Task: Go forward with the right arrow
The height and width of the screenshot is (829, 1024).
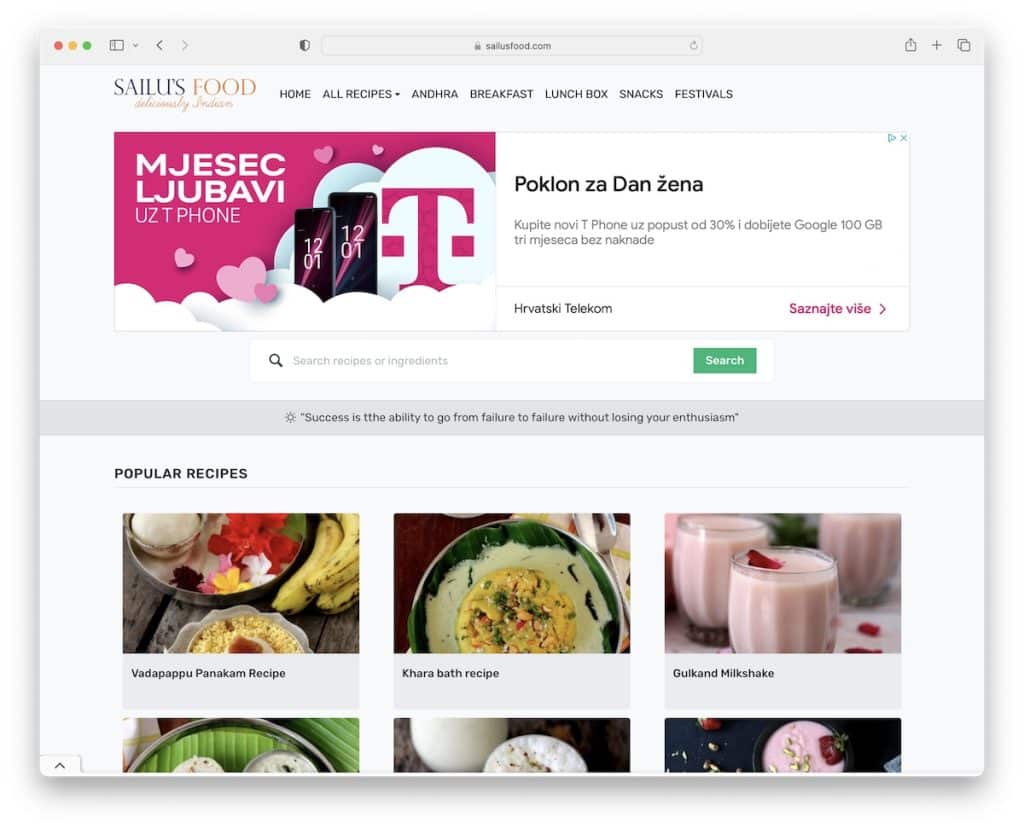Action: coord(185,45)
